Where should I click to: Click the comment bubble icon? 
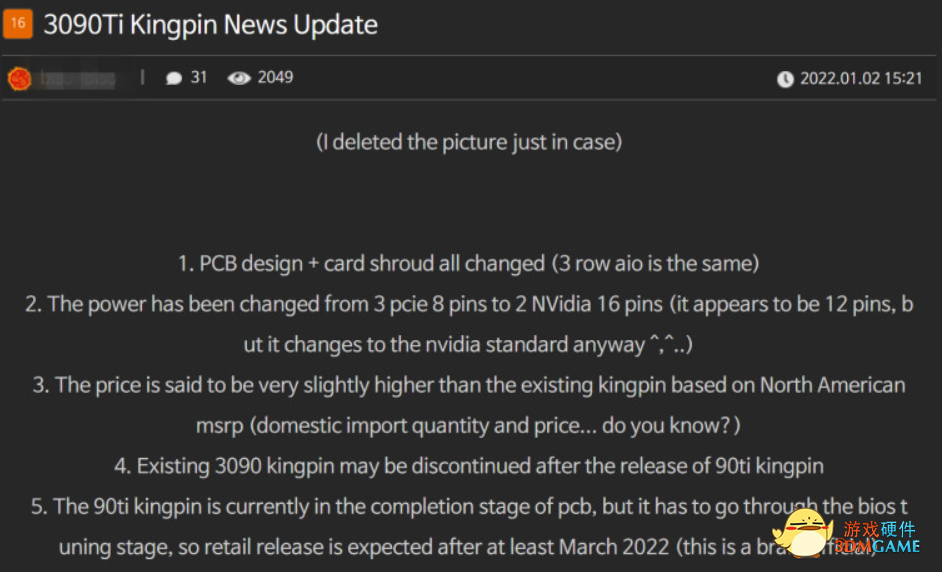pyautogui.click(x=174, y=78)
